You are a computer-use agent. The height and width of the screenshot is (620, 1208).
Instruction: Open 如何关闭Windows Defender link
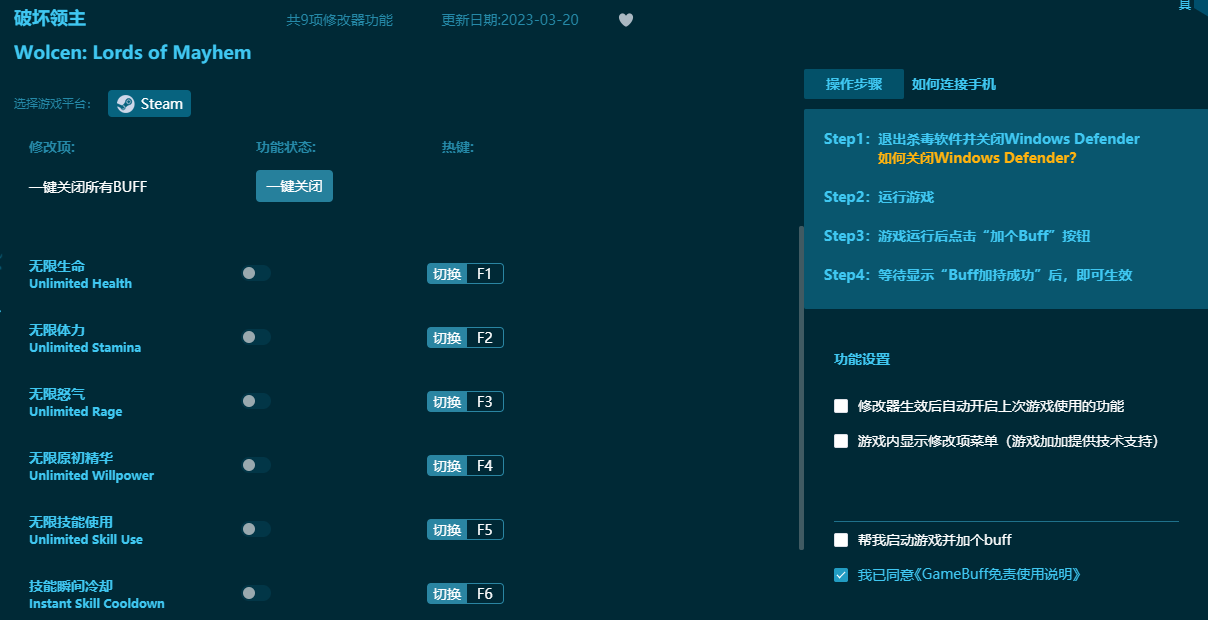tap(977, 158)
